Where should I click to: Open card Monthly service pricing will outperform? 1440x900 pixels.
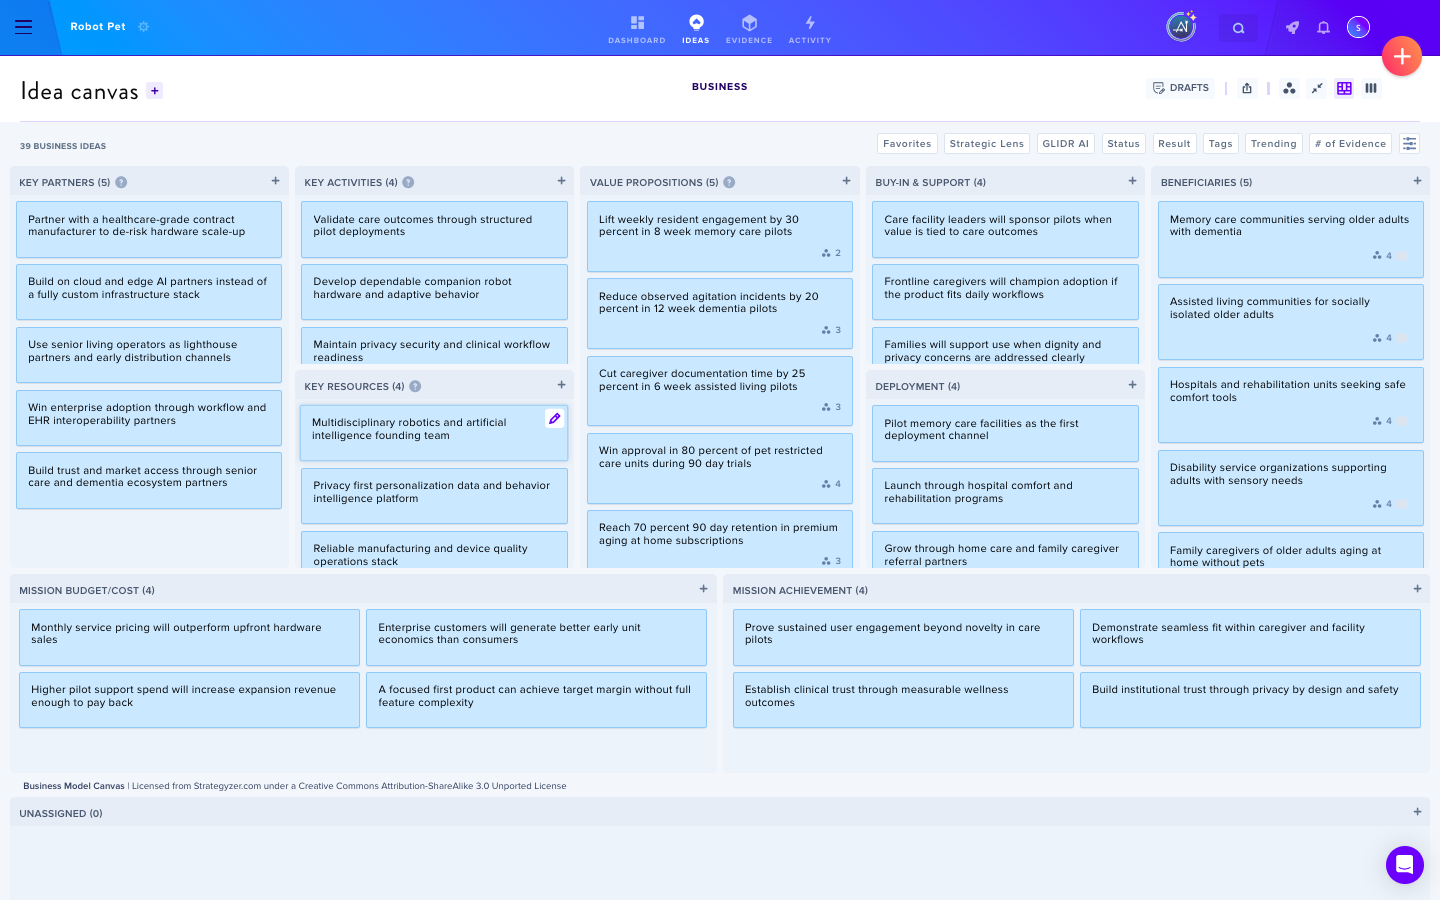[x=189, y=637]
